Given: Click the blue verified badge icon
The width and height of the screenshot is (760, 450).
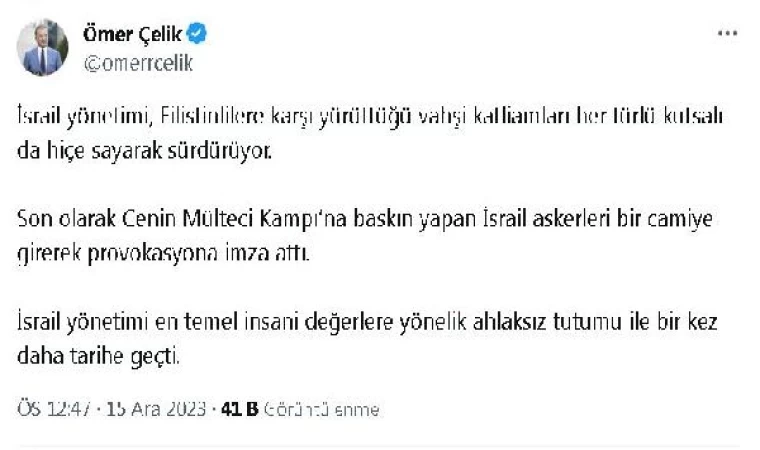Looking at the screenshot, I should (x=199, y=35).
